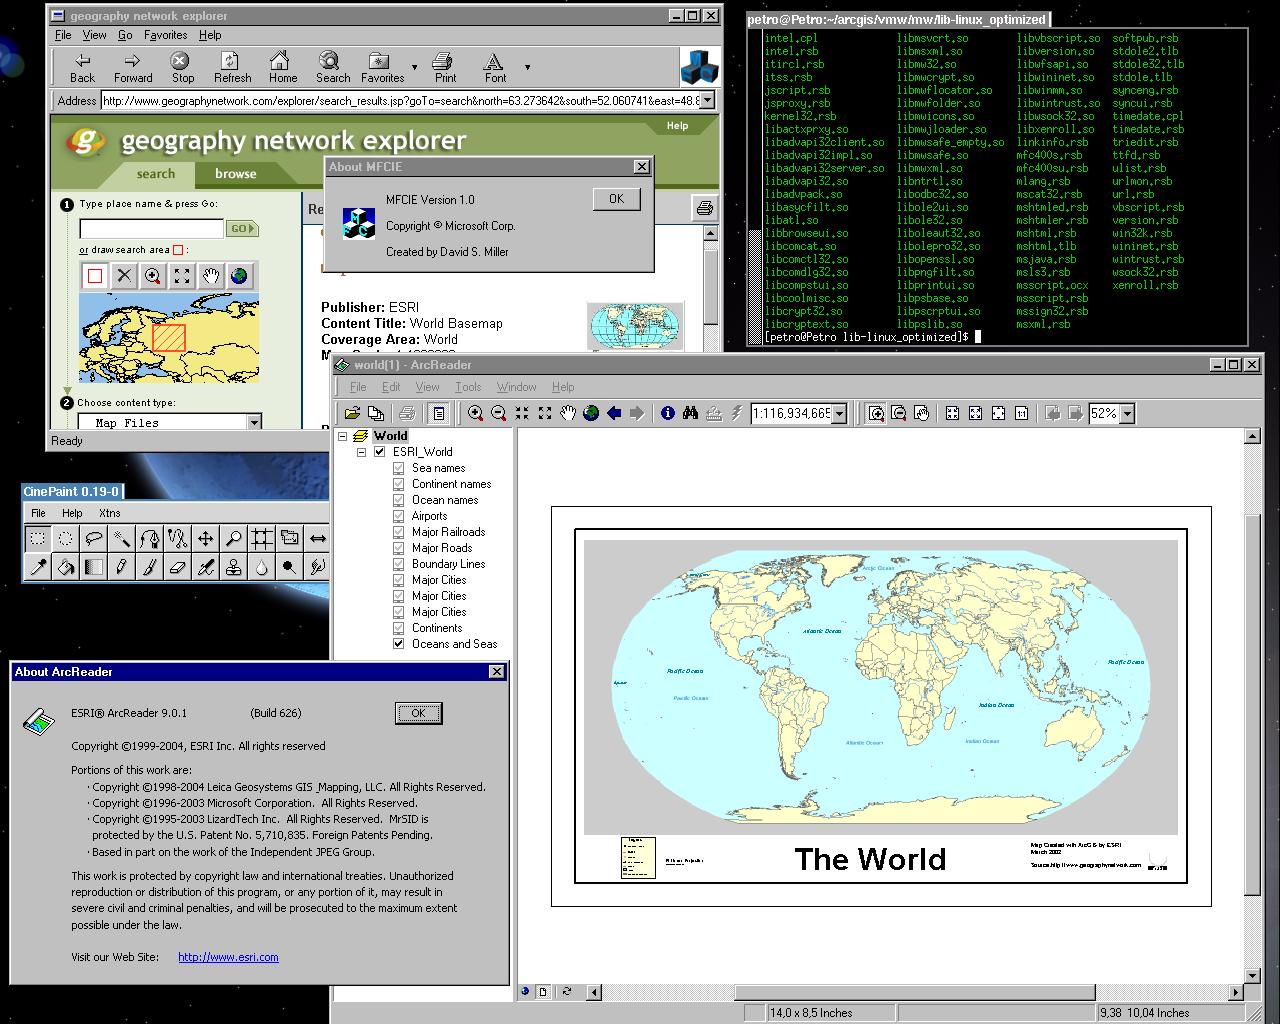The width and height of the screenshot is (1280, 1024).
Task: Toggle the Major Roads layer checkbox
Action: [x=399, y=548]
